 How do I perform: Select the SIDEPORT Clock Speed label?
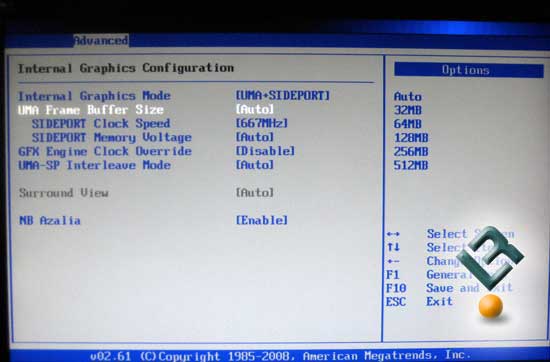point(101,123)
